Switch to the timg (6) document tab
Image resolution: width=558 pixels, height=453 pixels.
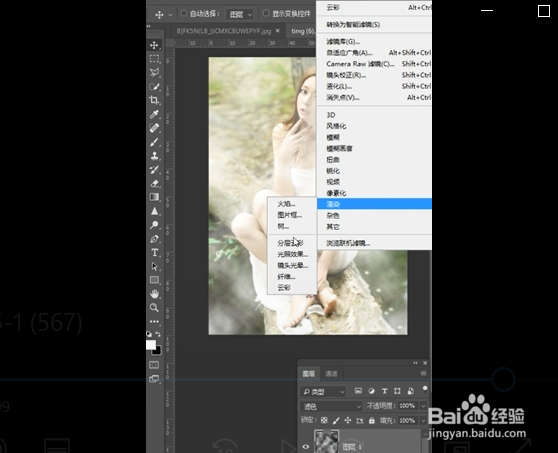[302, 31]
